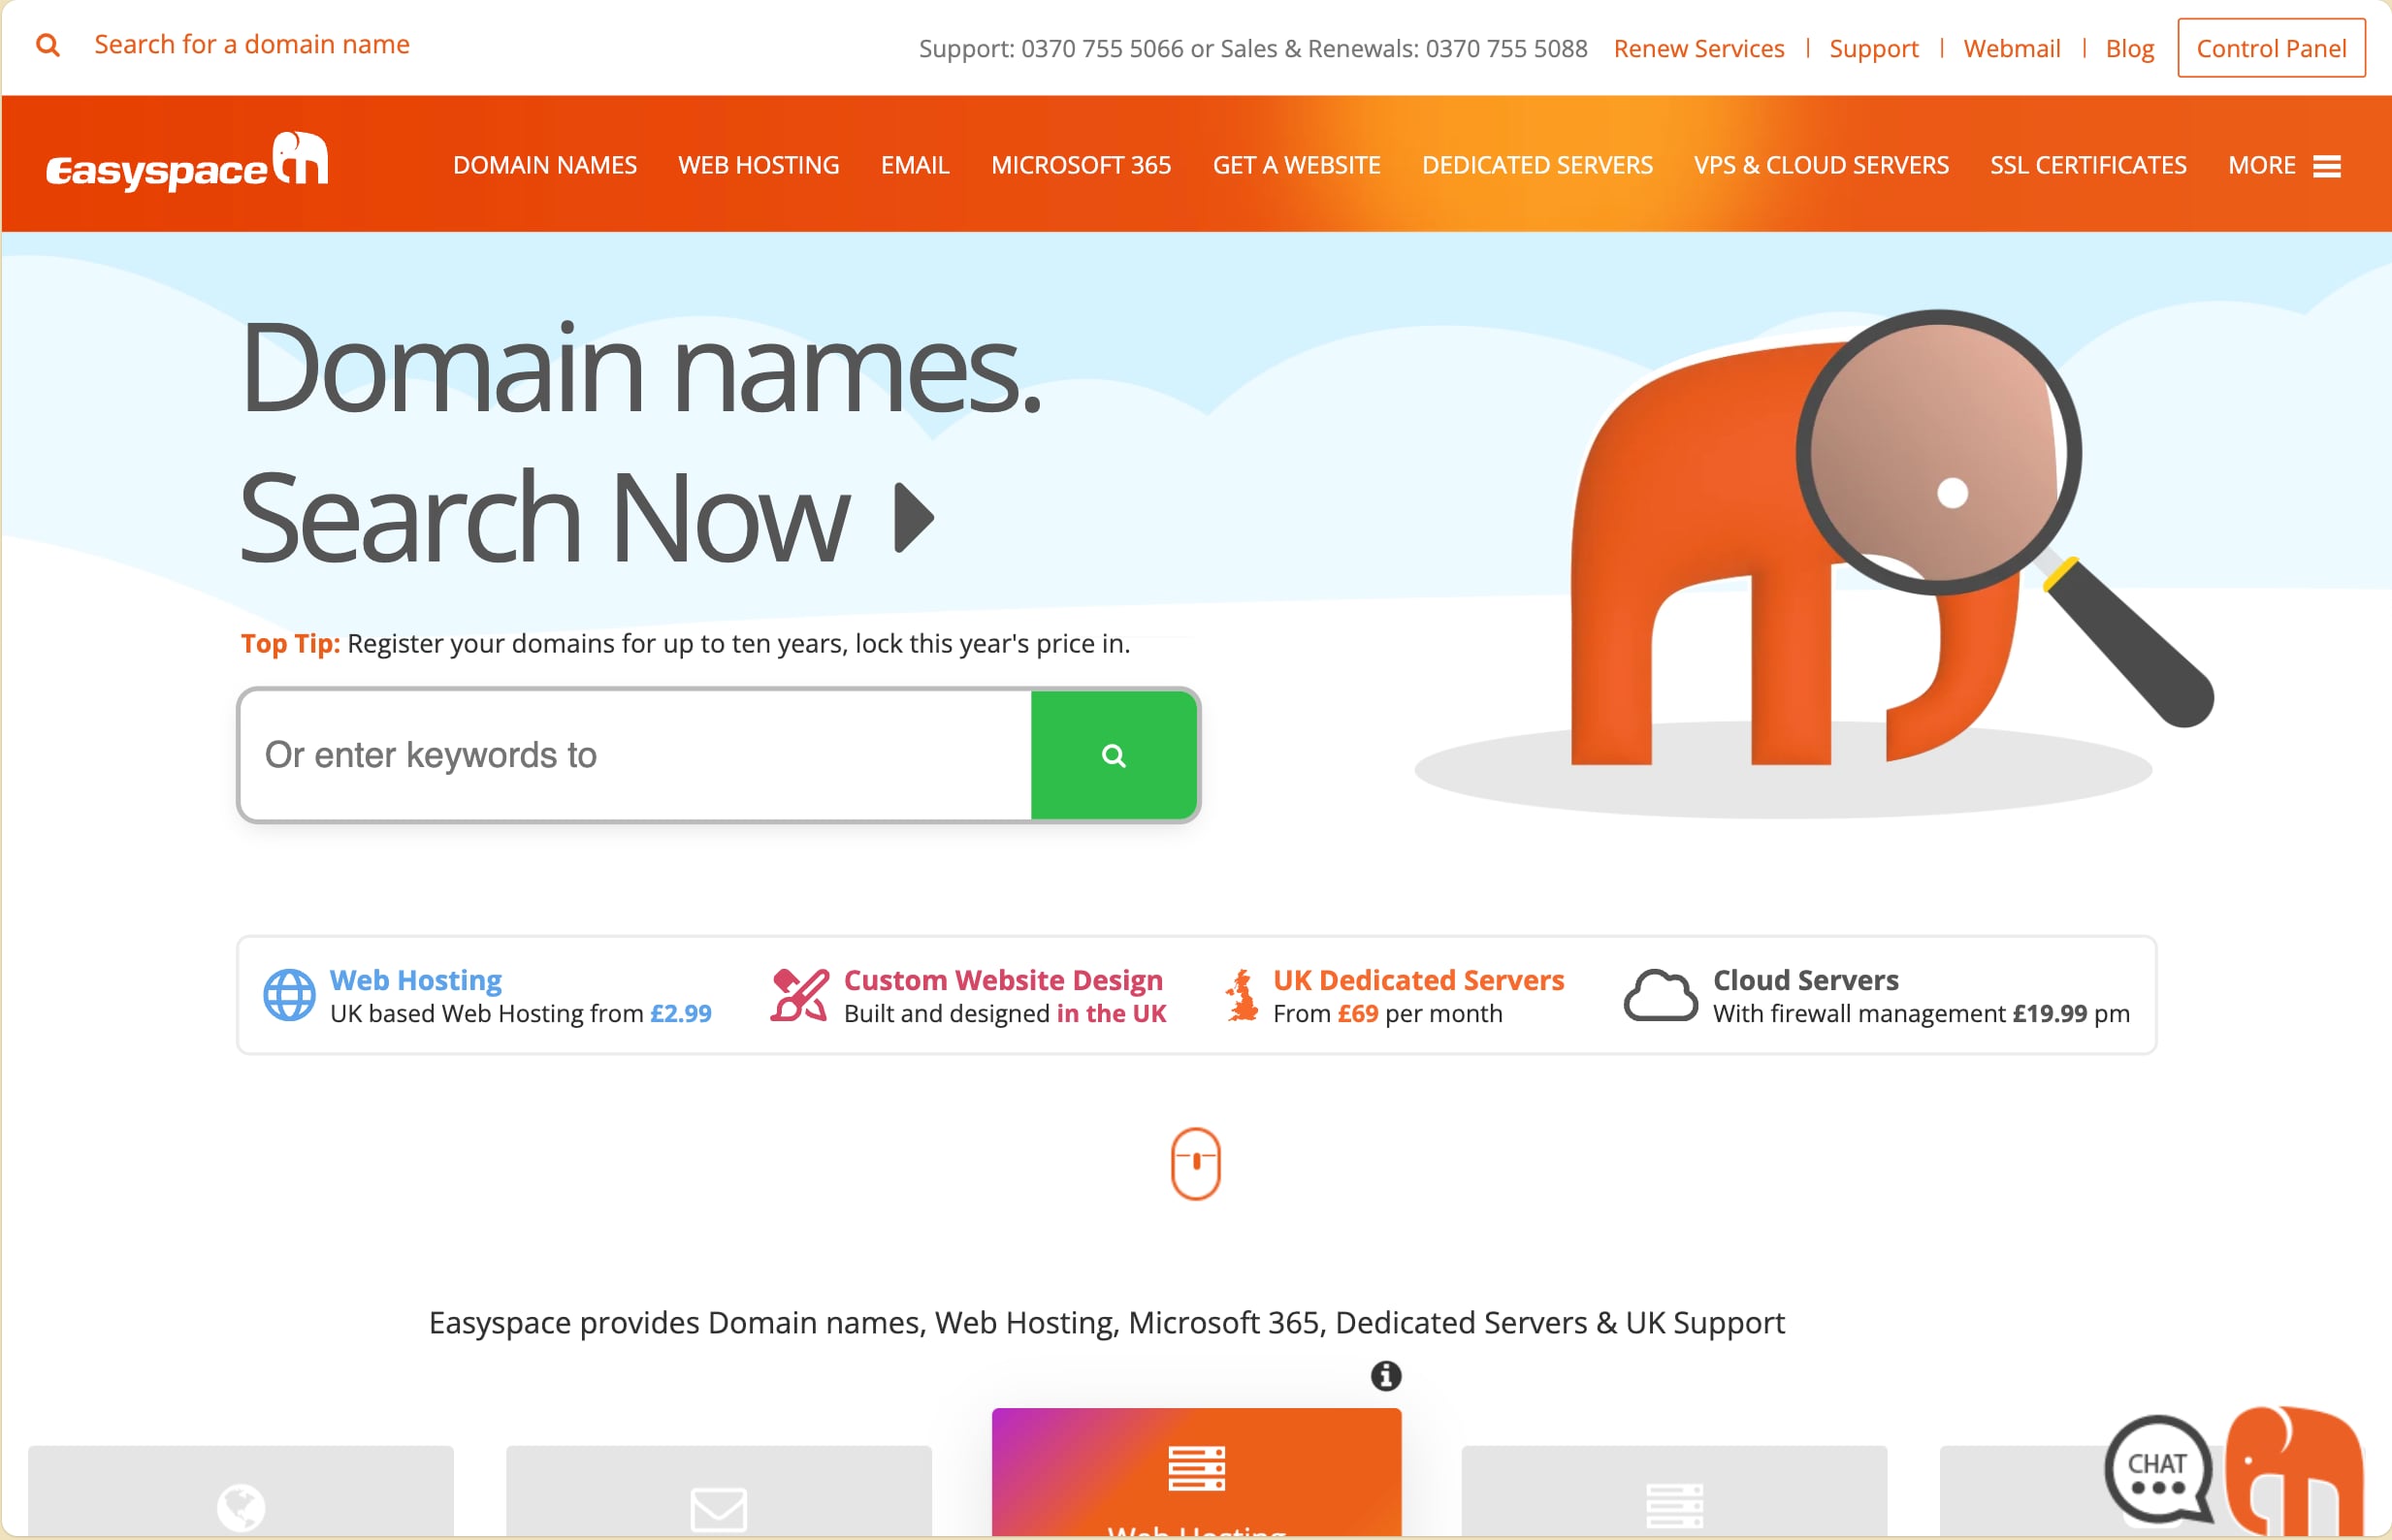This screenshot has height=1540, width=2392.
Task: Click the Top Tip registration text
Action: 685,643
